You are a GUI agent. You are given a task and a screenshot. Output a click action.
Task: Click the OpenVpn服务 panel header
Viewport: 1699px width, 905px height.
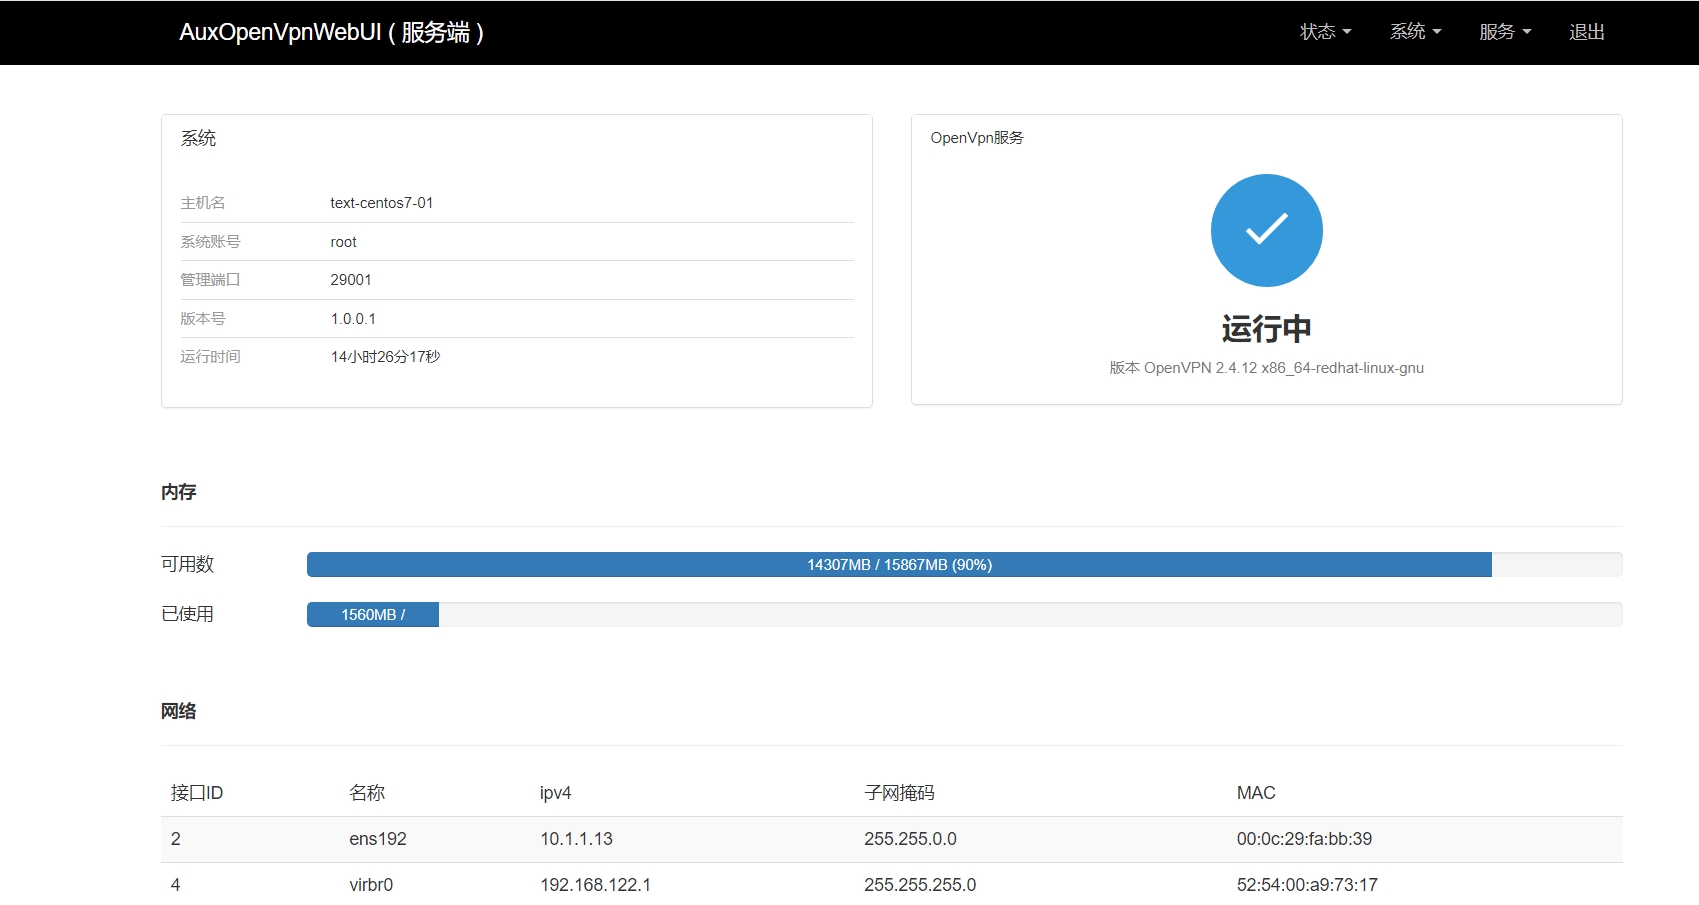(x=977, y=137)
